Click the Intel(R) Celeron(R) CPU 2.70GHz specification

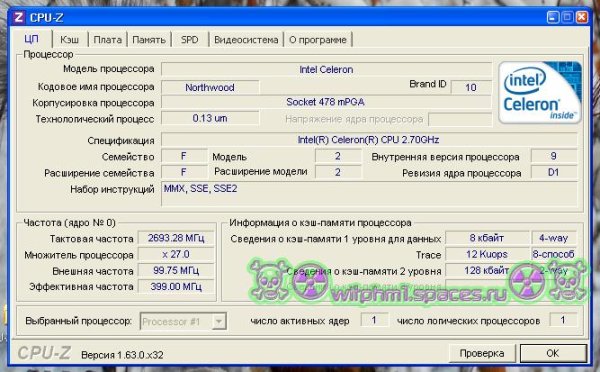click(369, 140)
